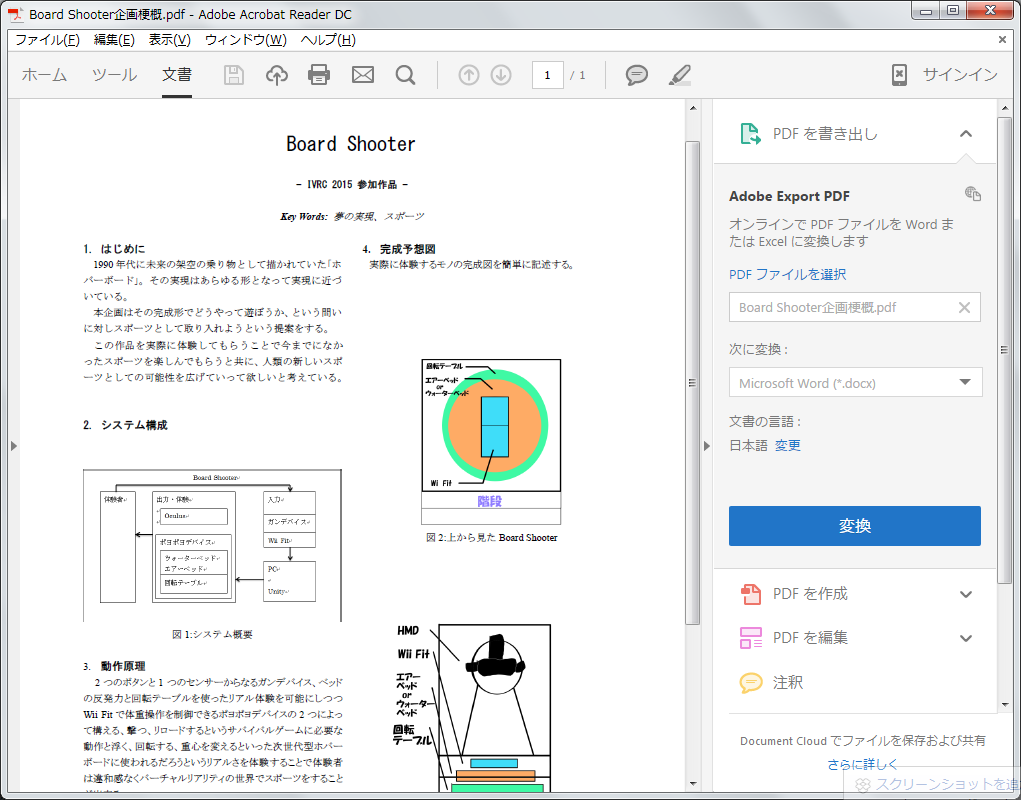Click the system overview diagram figure 1
The width and height of the screenshot is (1021, 800).
tap(212, 545)
